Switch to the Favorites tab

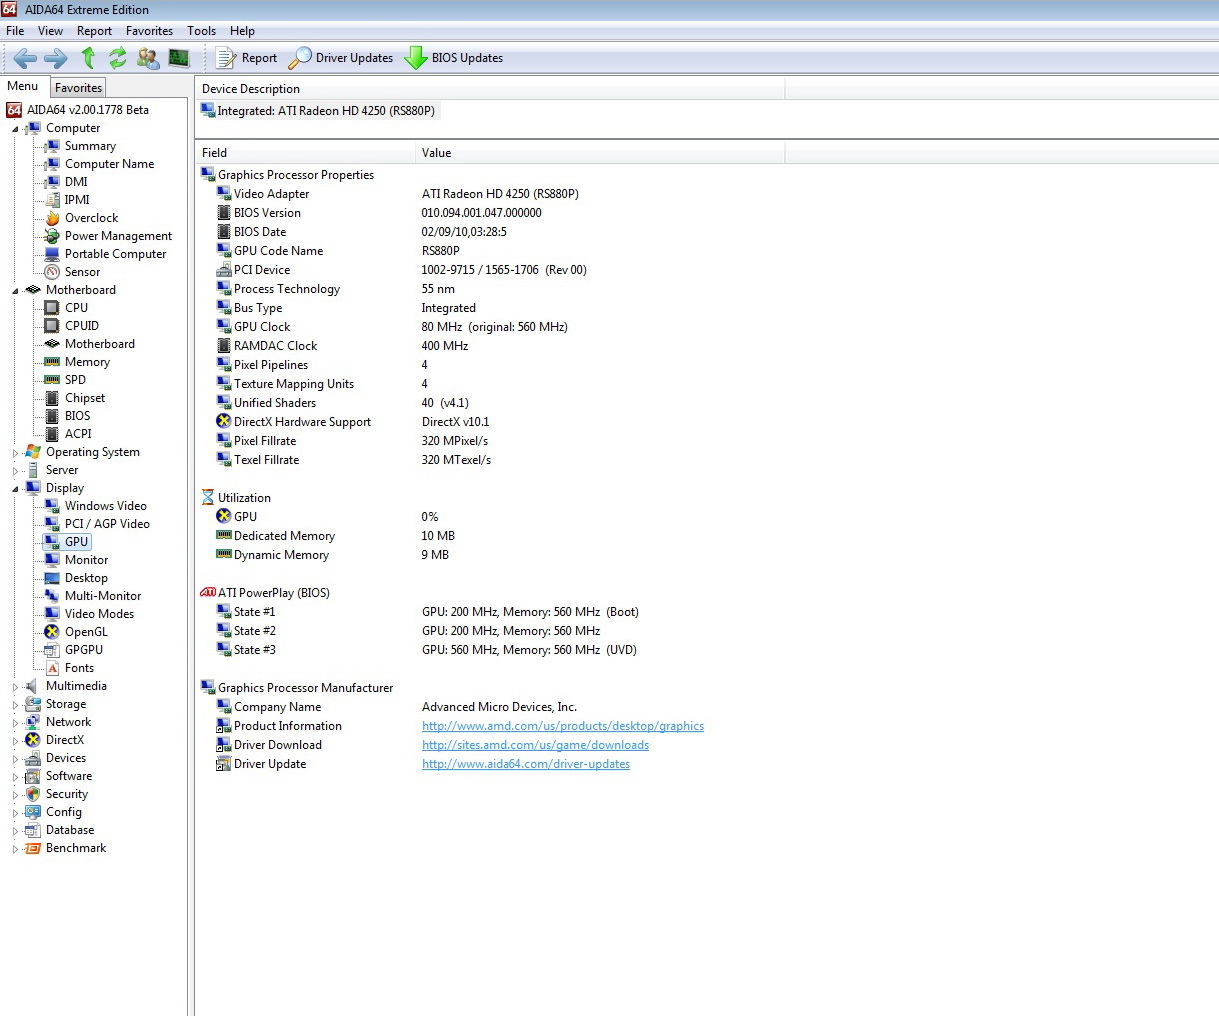tap(78, 88)
